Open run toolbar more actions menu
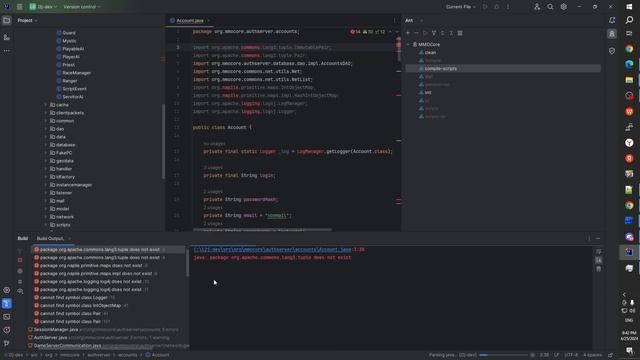640x360 pixels. point(508,7)
